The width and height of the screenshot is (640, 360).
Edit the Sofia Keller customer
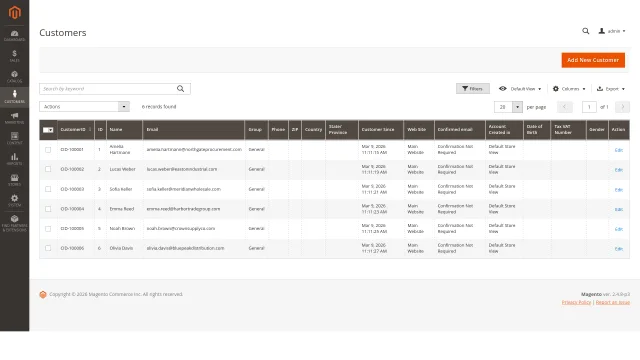[x=619, y=190]
